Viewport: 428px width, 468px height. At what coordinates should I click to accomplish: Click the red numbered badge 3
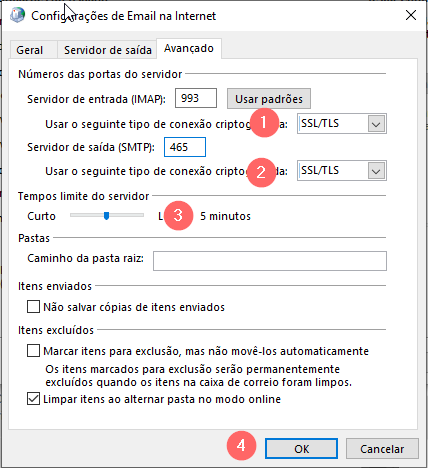click(x=178, y=215)
